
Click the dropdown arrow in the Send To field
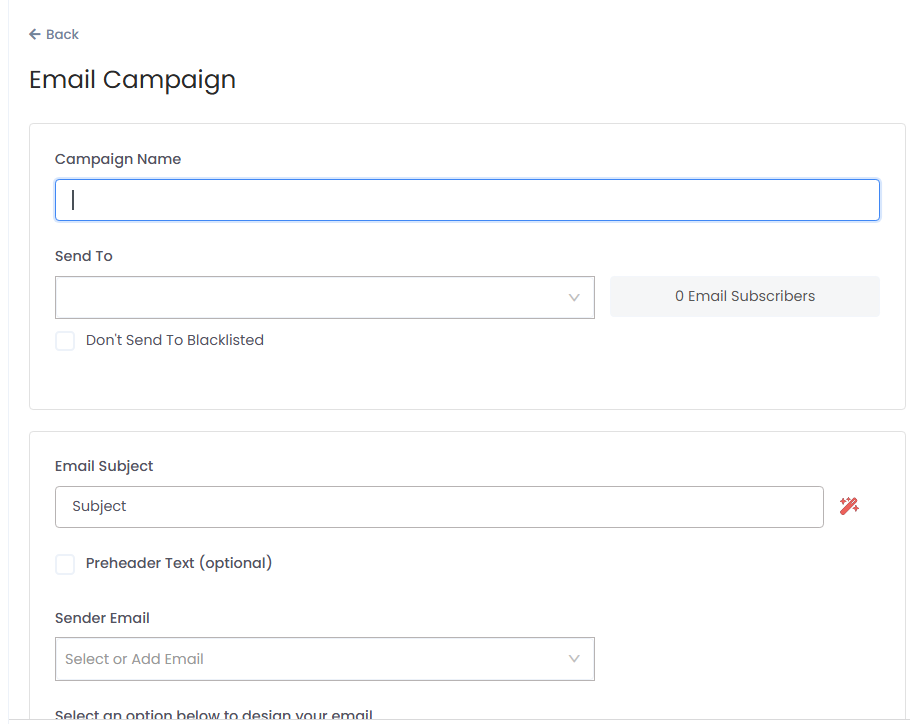click(574, 297)
